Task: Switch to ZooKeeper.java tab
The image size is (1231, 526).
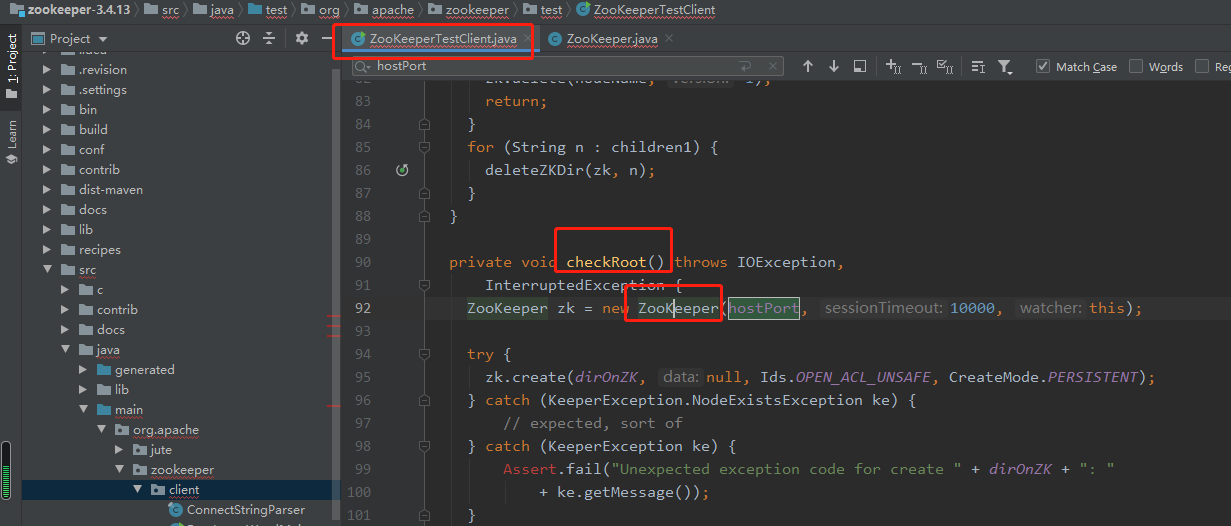Action: tap(611, 38)
